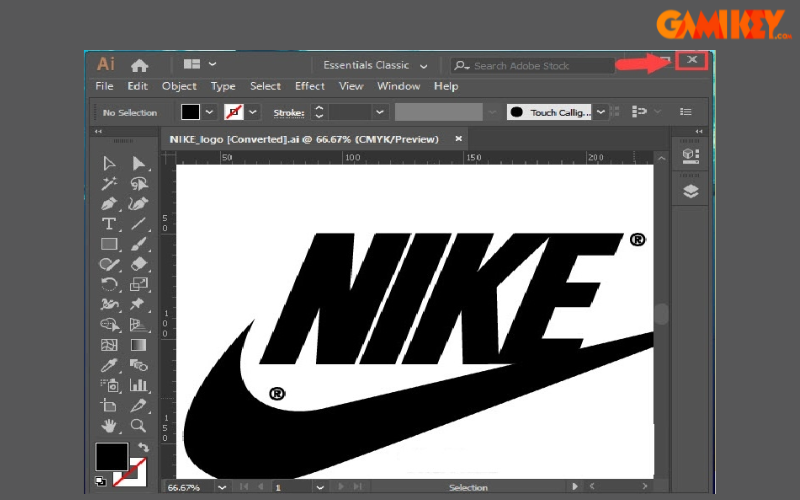Open the File menu
The height and width of the screenshot is (500, 800).
[104, 86]
